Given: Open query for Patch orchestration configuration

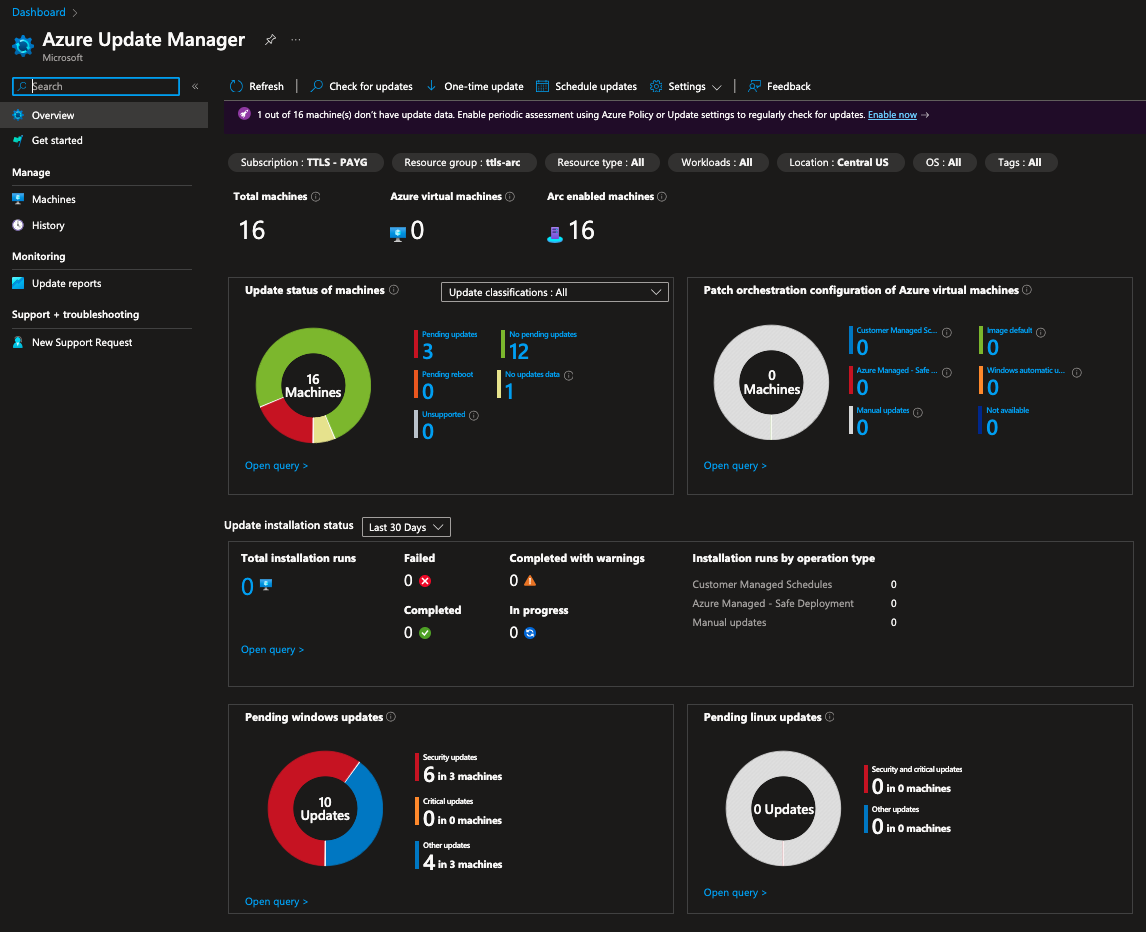Looking at the screenshot, I should click(x=735, y=466).
